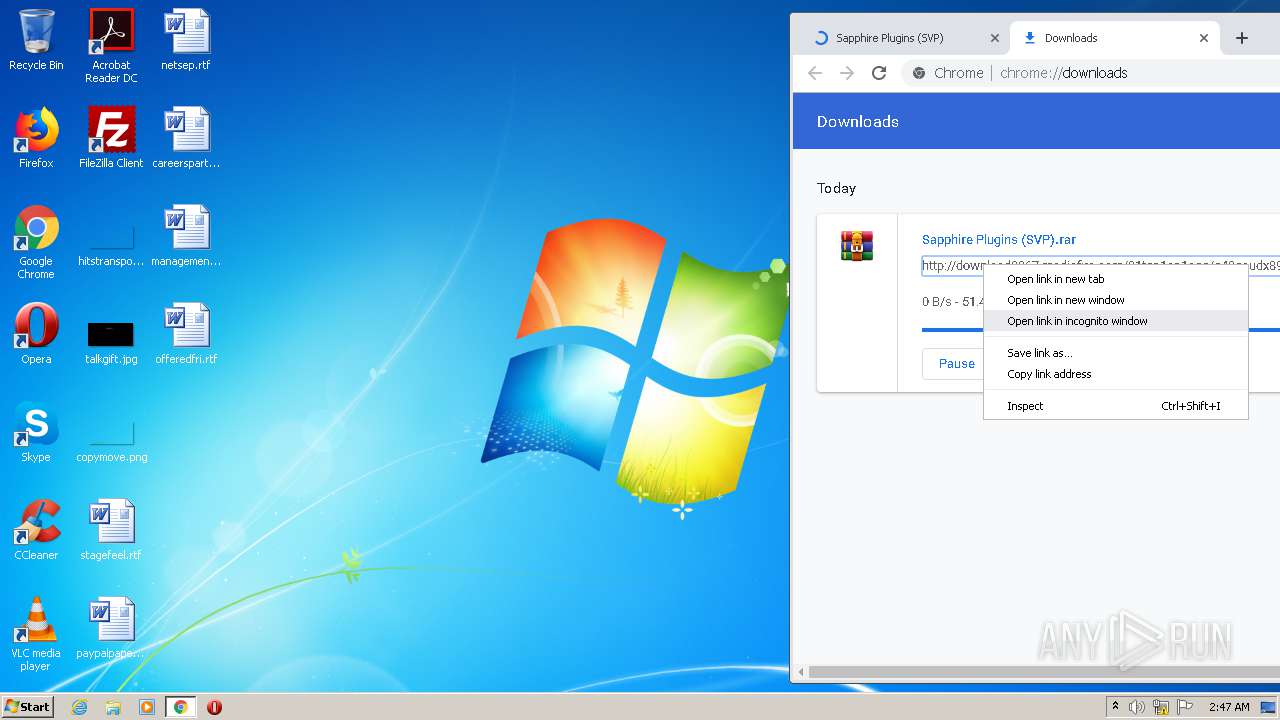The image size is (1280, 720).
Task: Launch Firefox from desktop
Action: (36, 138)
